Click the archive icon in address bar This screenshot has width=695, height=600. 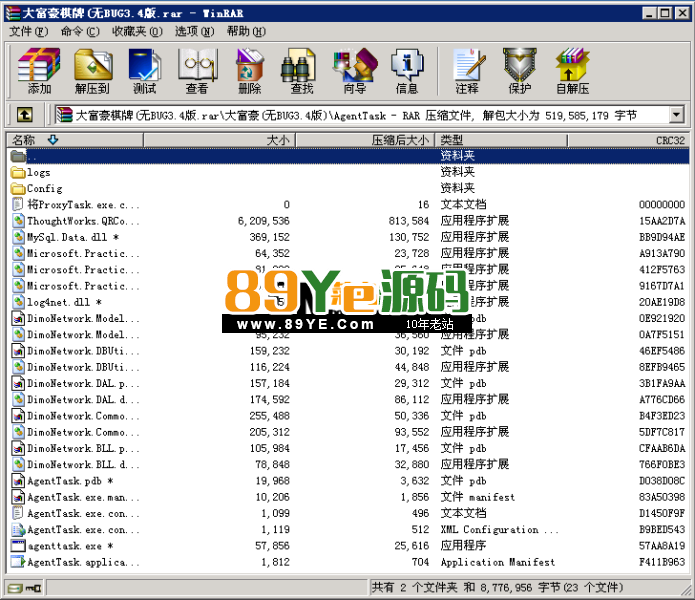pyautogui.click(x=64, y=115)
